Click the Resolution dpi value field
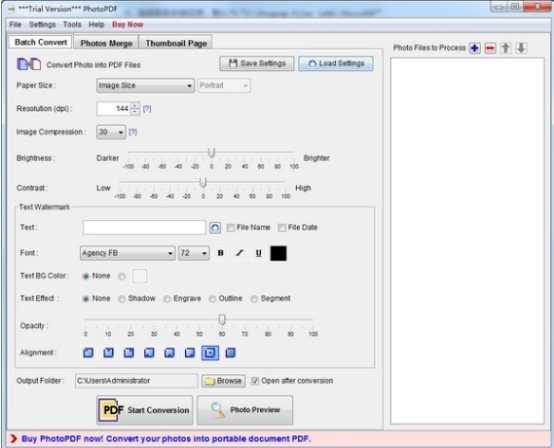This screenshot has height=448, width=554. pyautogui.click(x=113, y=109)
